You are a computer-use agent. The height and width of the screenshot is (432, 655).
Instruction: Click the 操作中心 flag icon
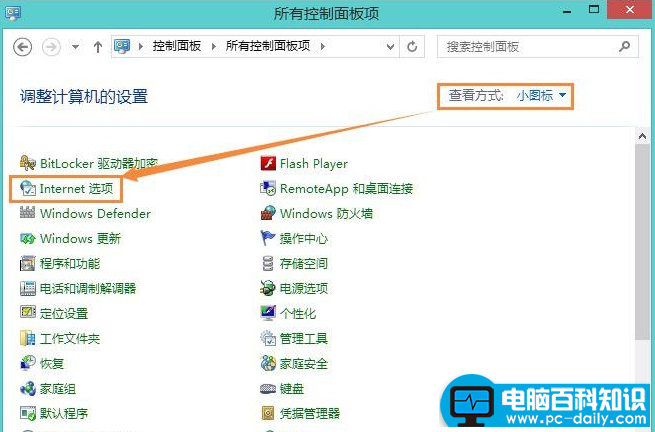pyautogui.click(x=268, y=238)
